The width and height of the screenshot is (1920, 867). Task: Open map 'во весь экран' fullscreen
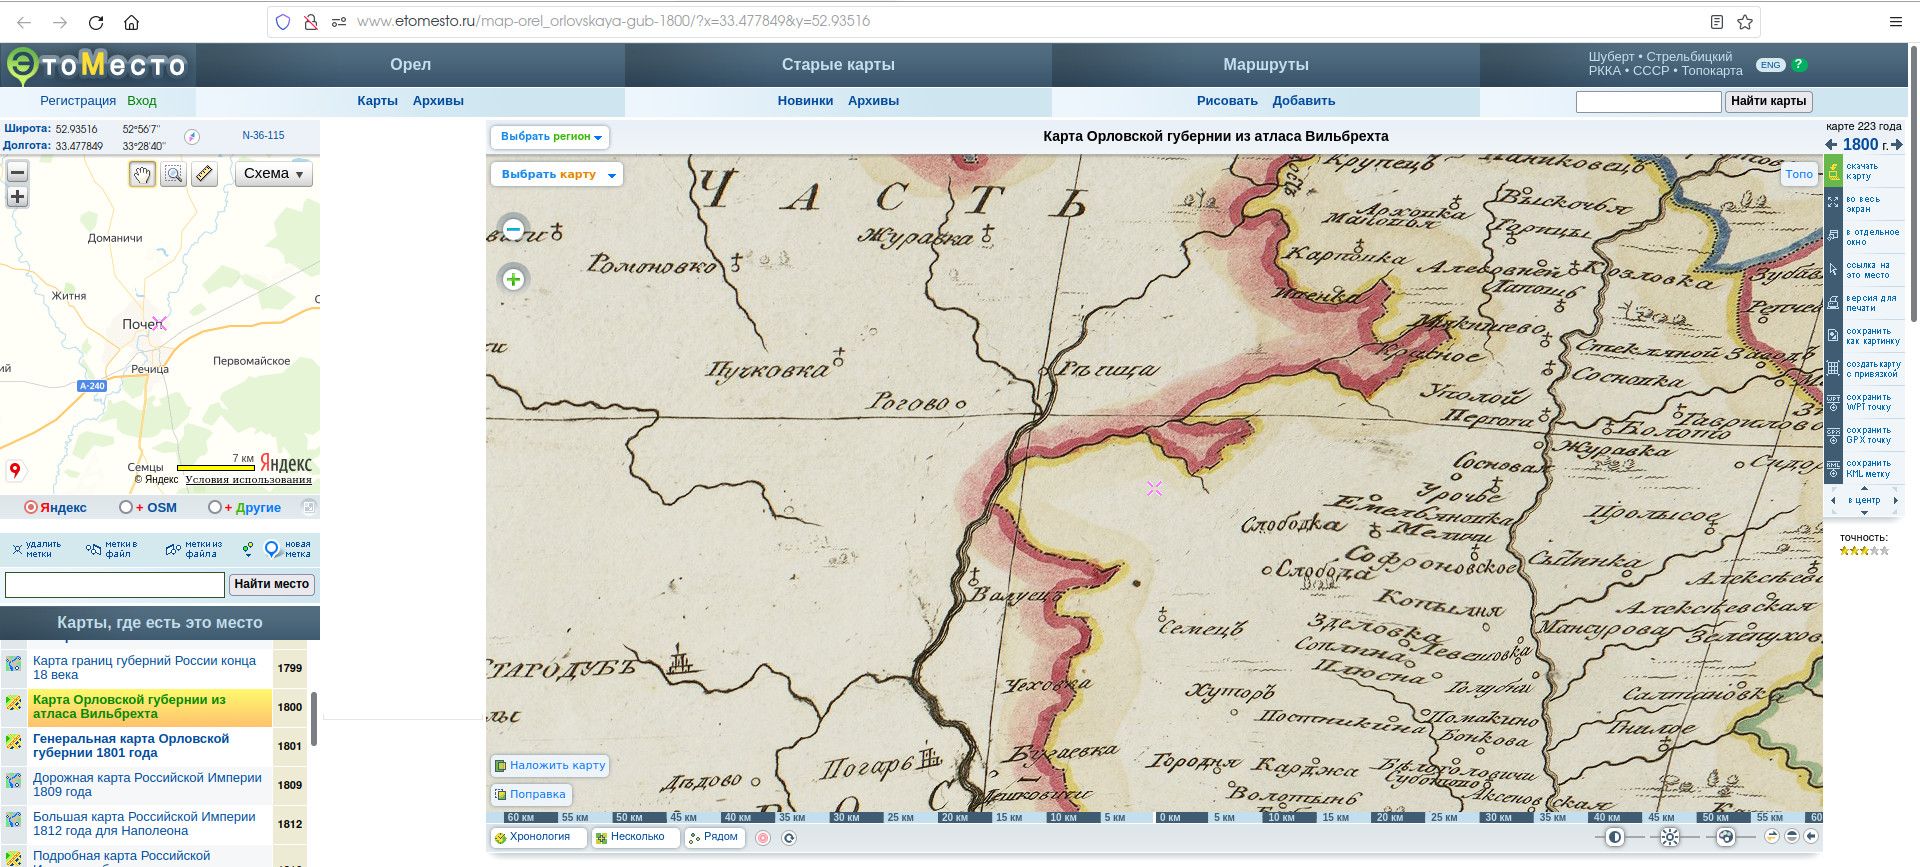coord(1834,203)
